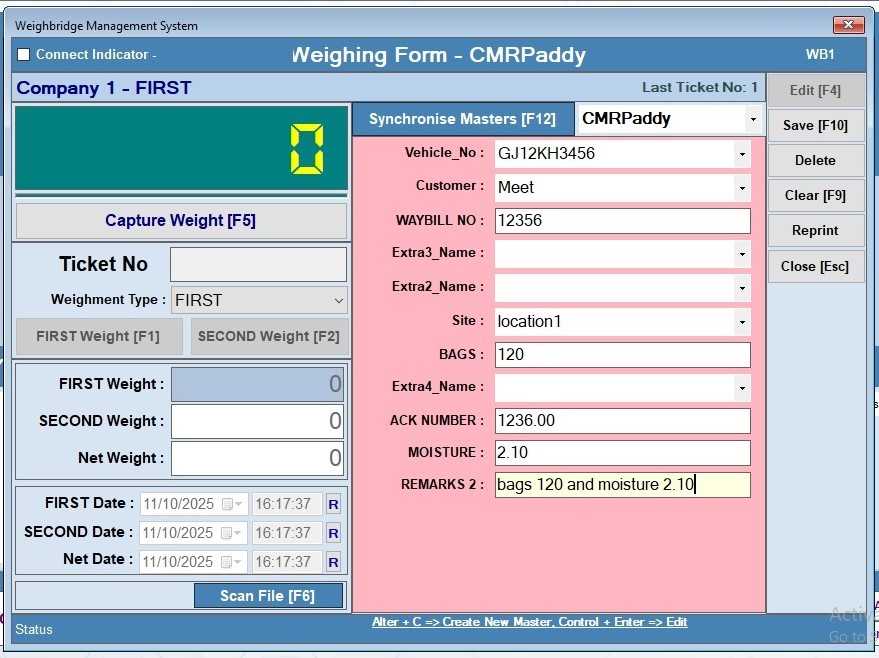Open the Net Date calendar picker

pyautogui.click(x=232, y=562)
